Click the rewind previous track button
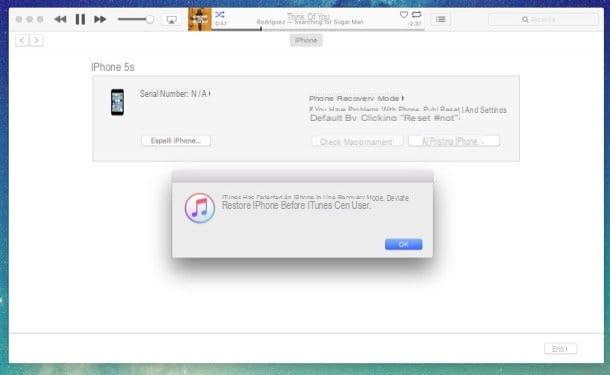The height and width of the screenshot is (375, 610). coord(60,19)
